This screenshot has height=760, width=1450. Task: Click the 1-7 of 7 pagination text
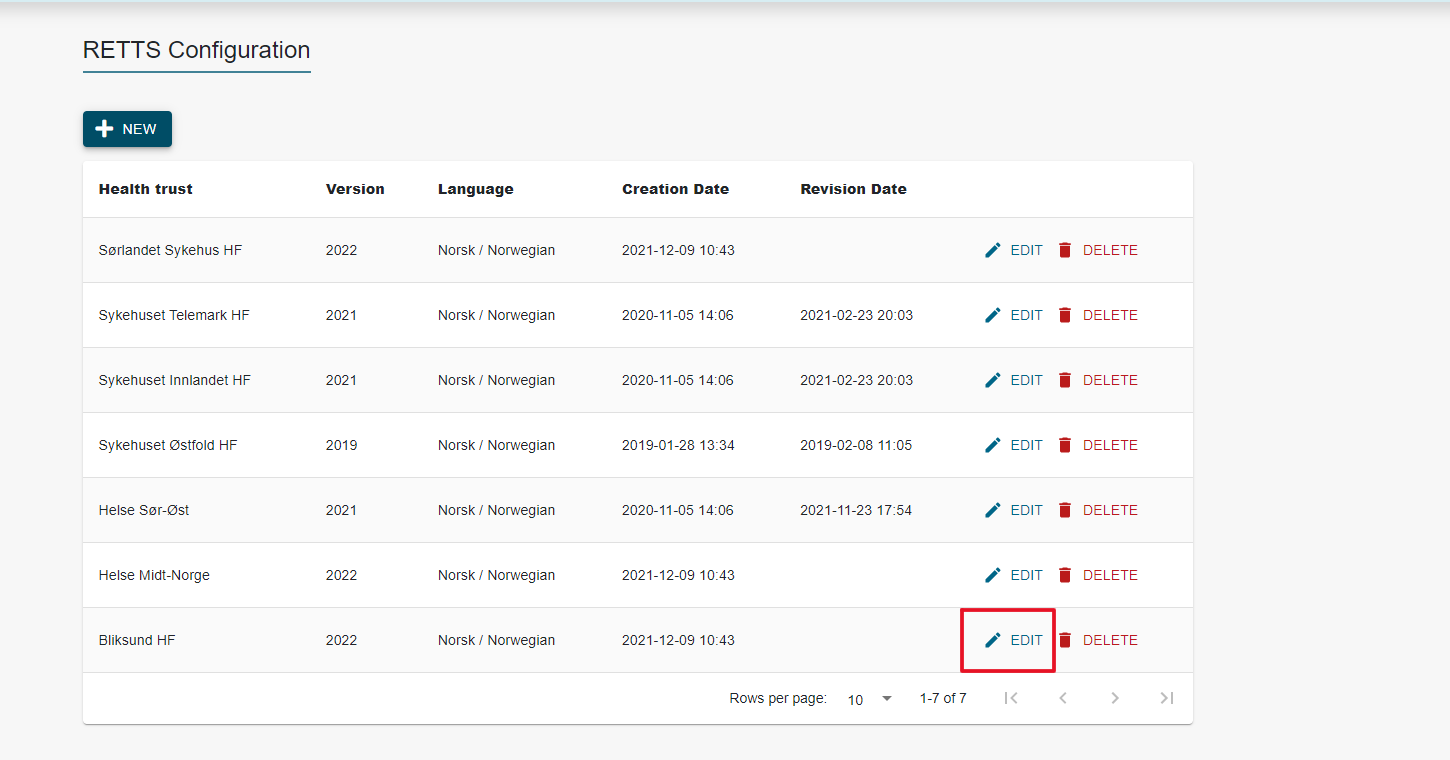pyautogui.click(x=943, y=698)
